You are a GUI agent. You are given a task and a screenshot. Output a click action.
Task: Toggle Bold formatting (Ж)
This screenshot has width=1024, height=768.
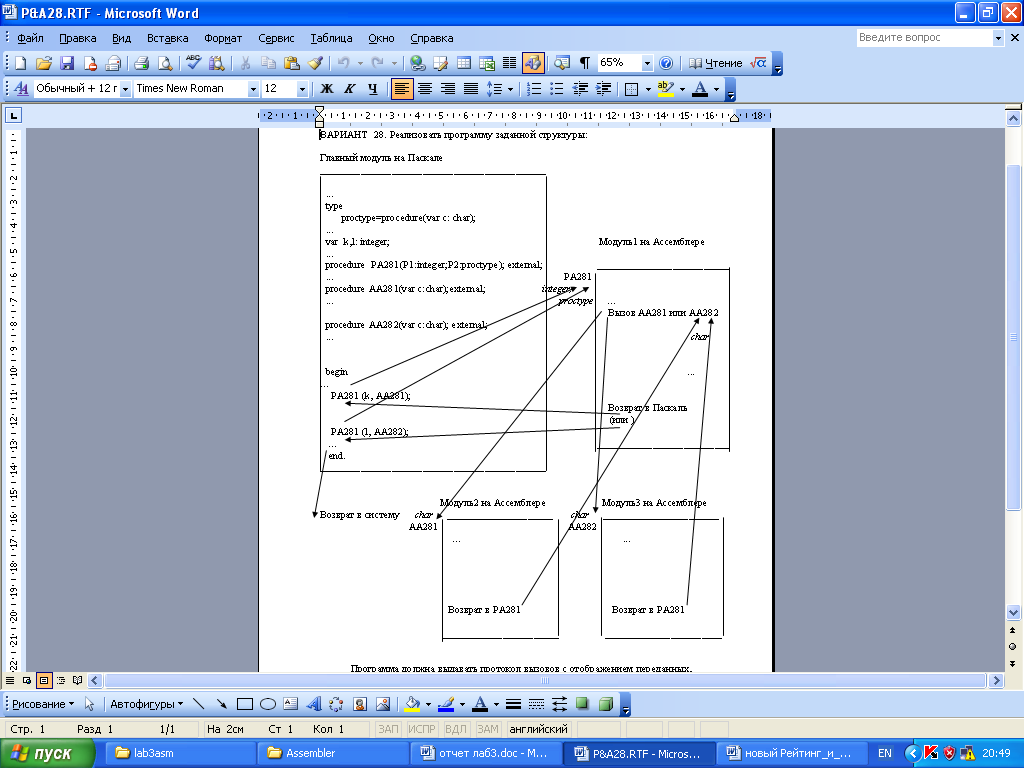click(327, 89)
